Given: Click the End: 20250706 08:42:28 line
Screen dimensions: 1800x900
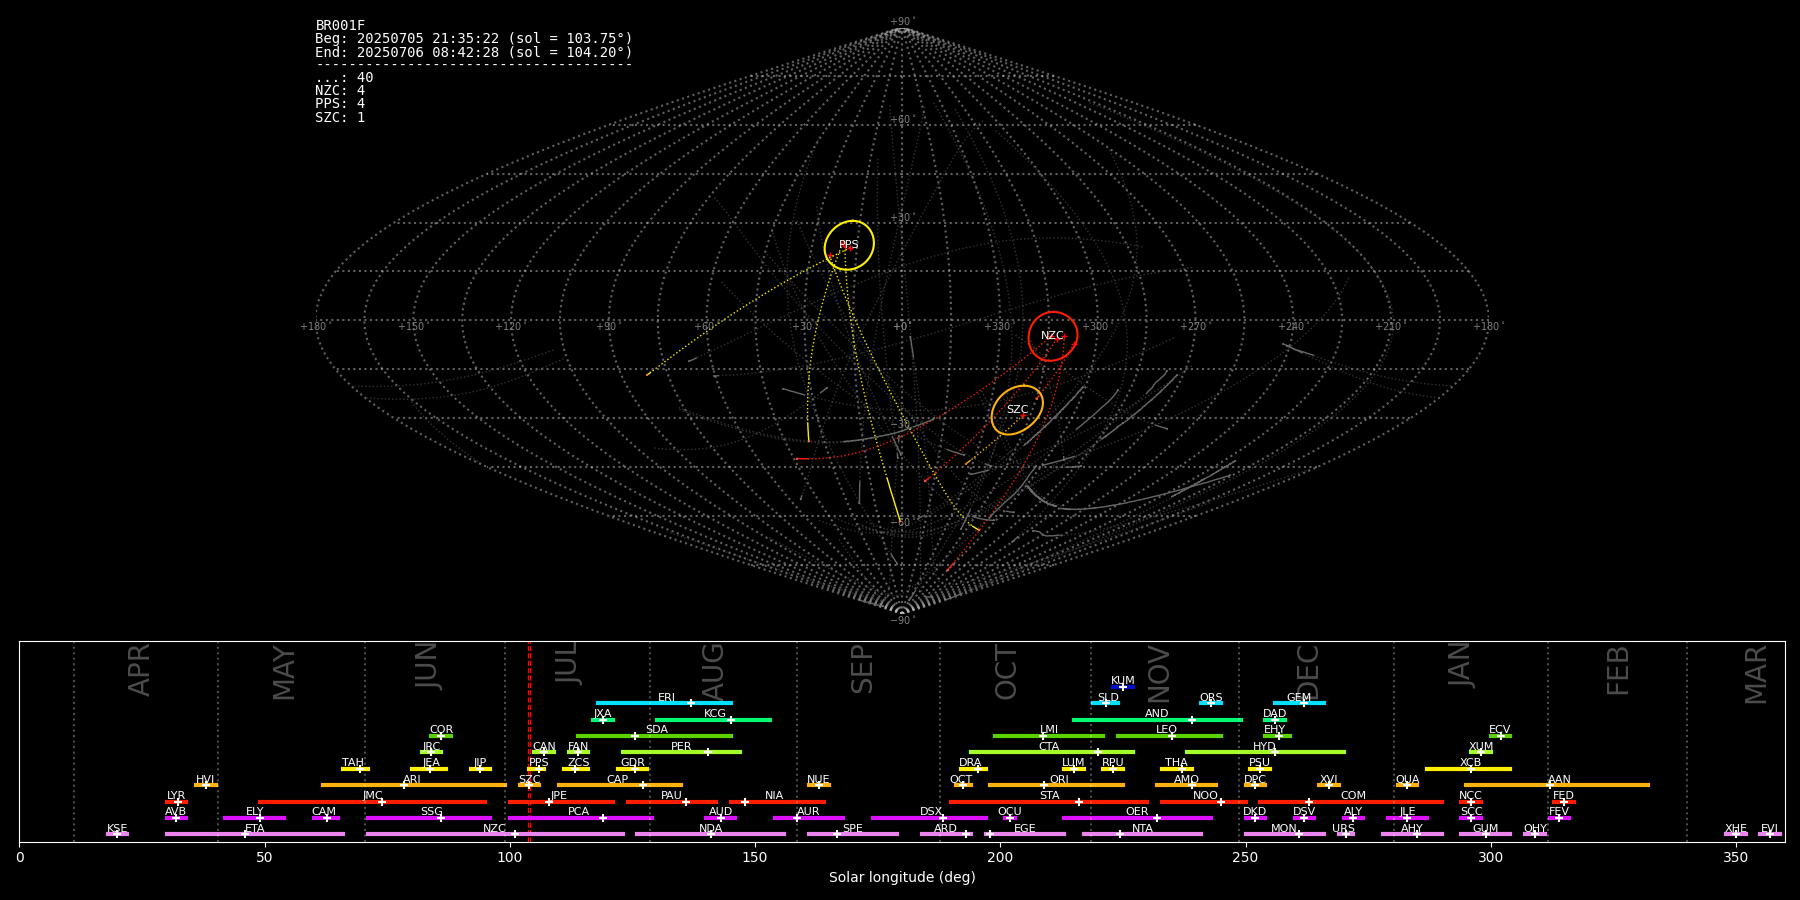Looking at the screenshot, I should 474,52.
